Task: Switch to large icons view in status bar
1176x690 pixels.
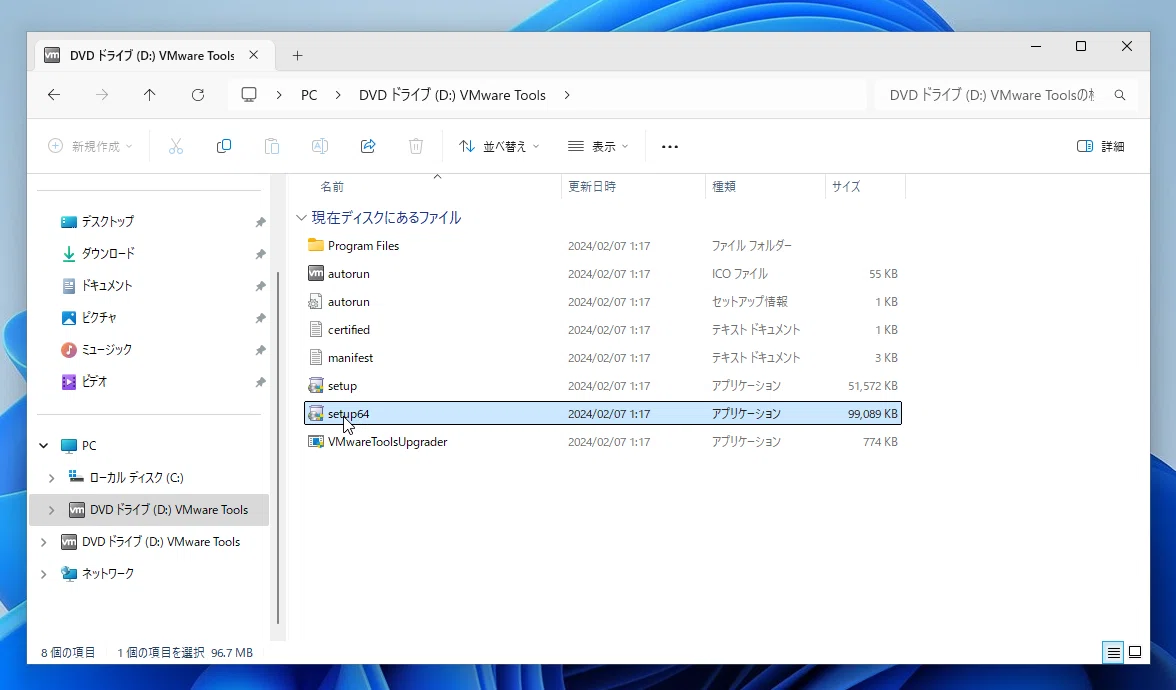Action: [x=1136, y=652]
